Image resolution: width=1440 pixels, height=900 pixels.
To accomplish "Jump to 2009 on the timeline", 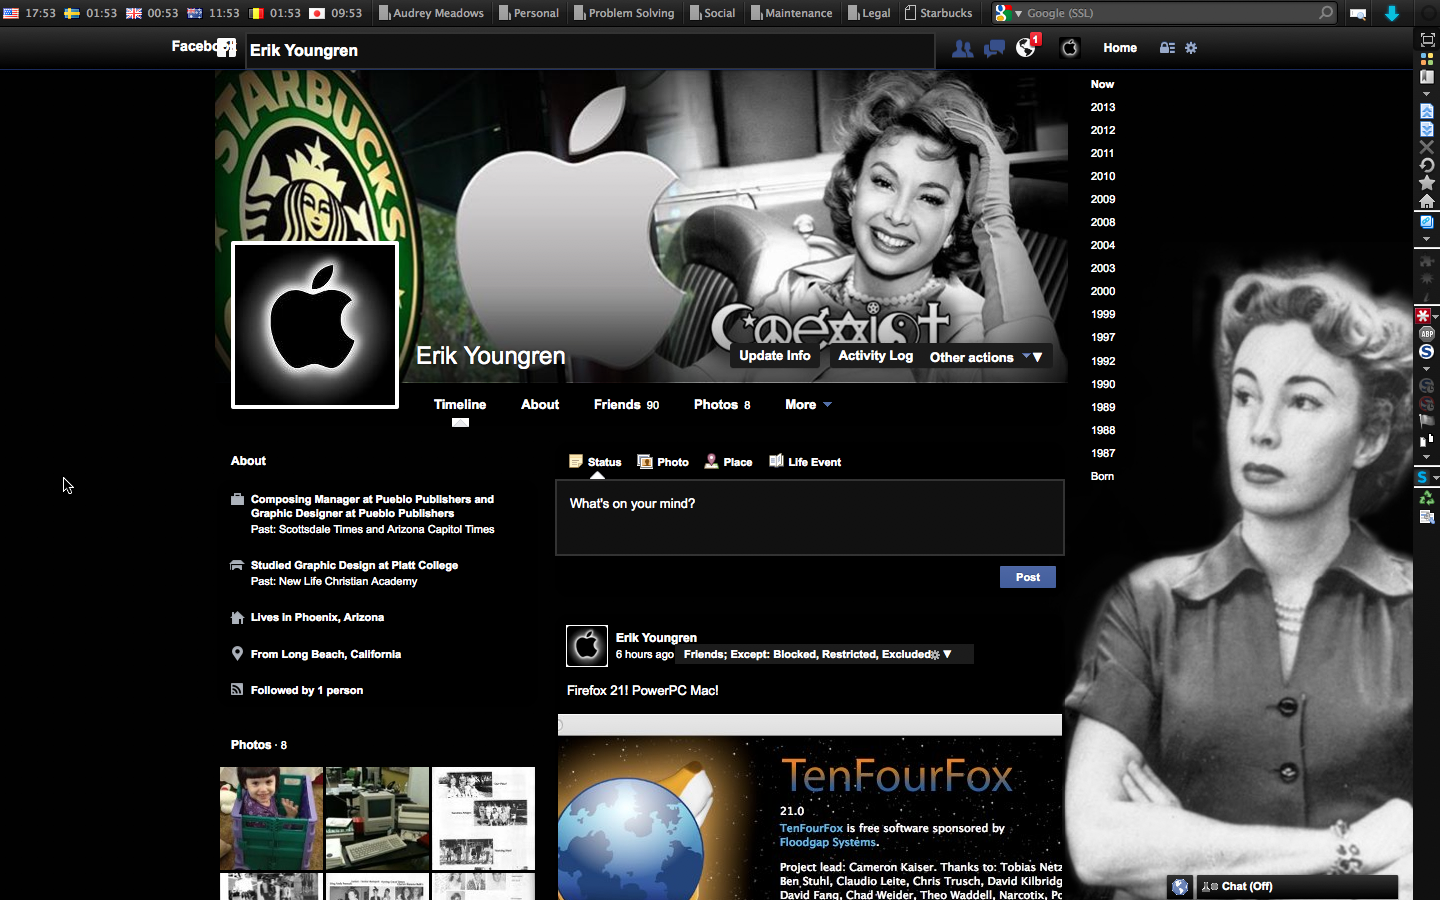I will 1103,199.
